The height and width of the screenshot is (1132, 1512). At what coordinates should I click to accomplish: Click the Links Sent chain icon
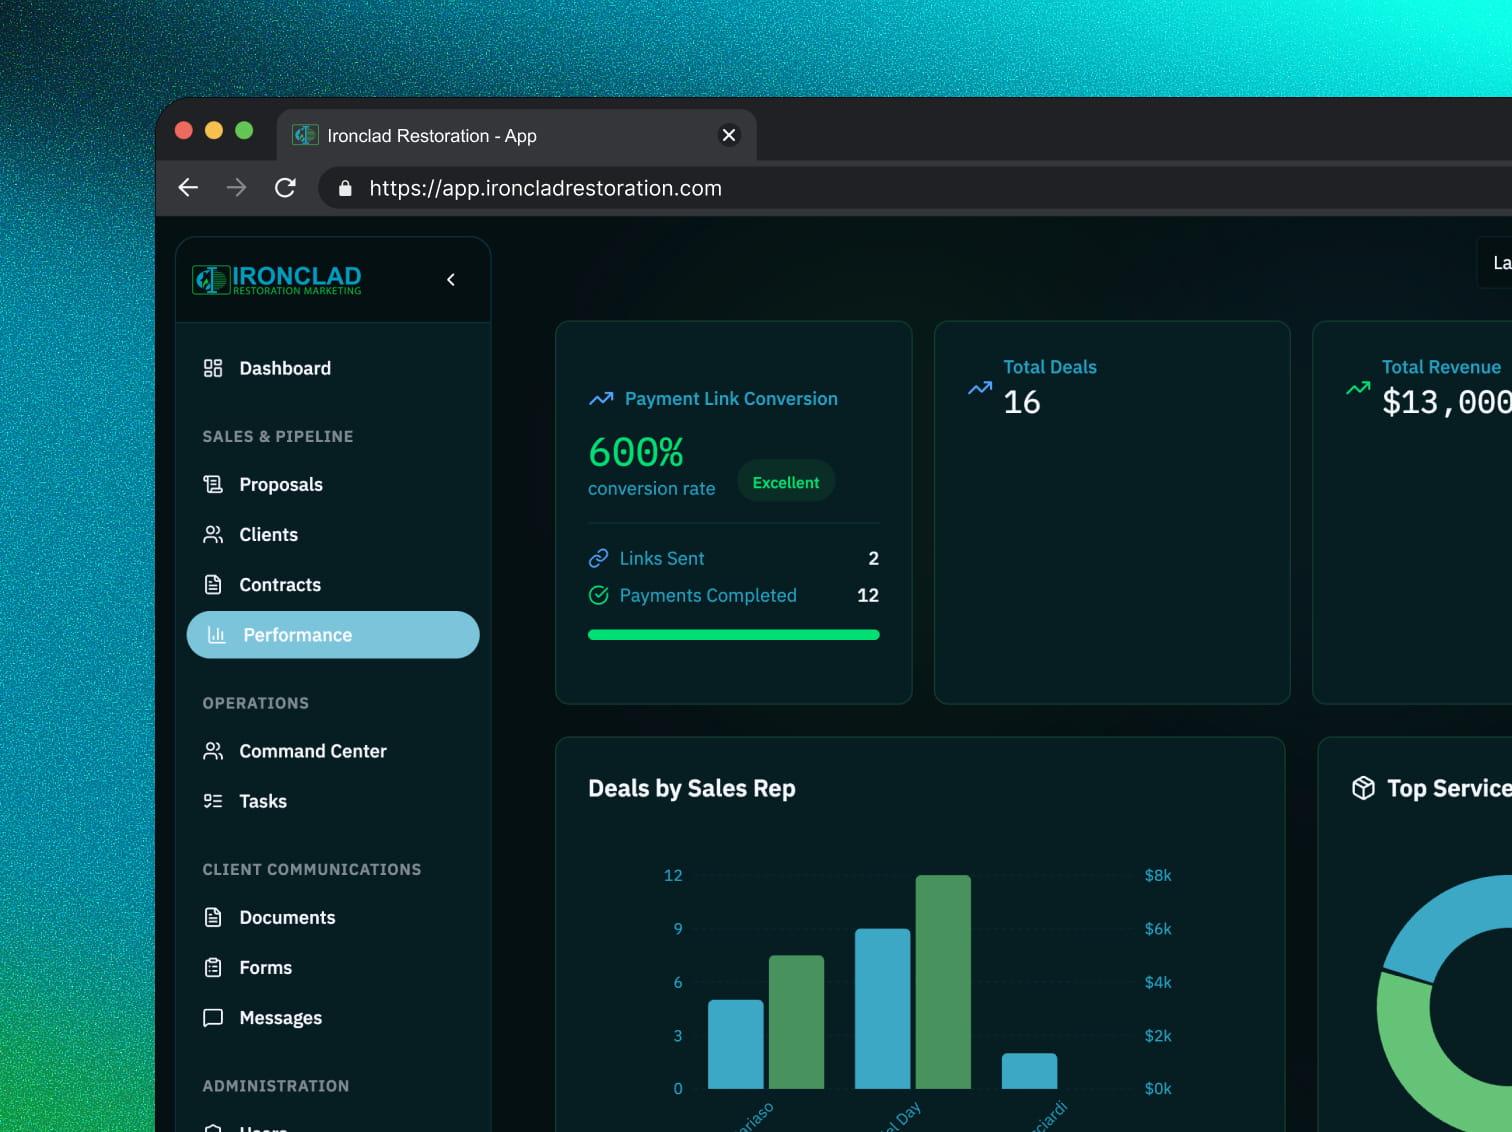tap(598, 558)
